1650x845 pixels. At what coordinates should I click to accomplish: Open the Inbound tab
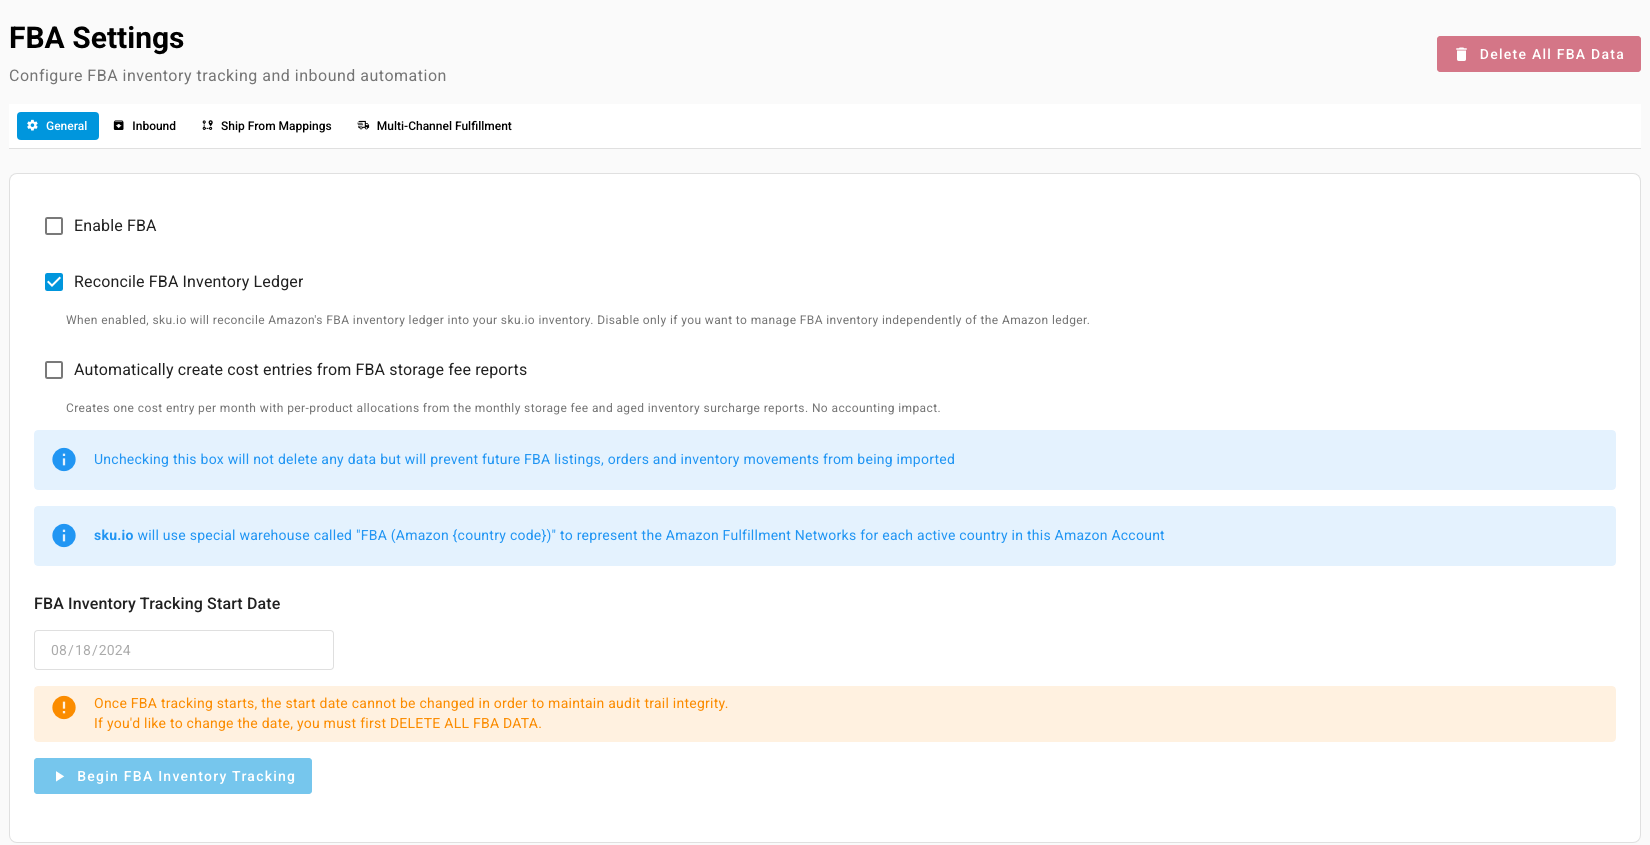[145, 126]
